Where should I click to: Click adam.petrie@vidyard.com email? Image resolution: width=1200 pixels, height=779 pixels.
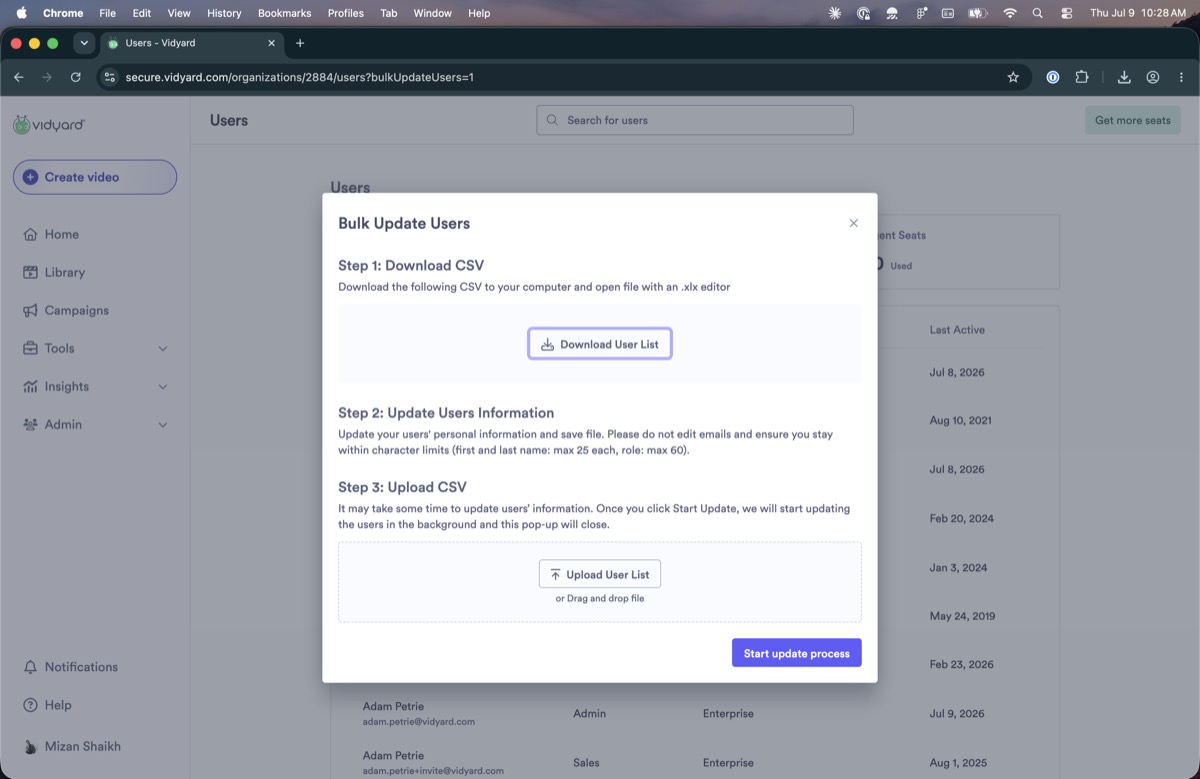tap(419, 721)
